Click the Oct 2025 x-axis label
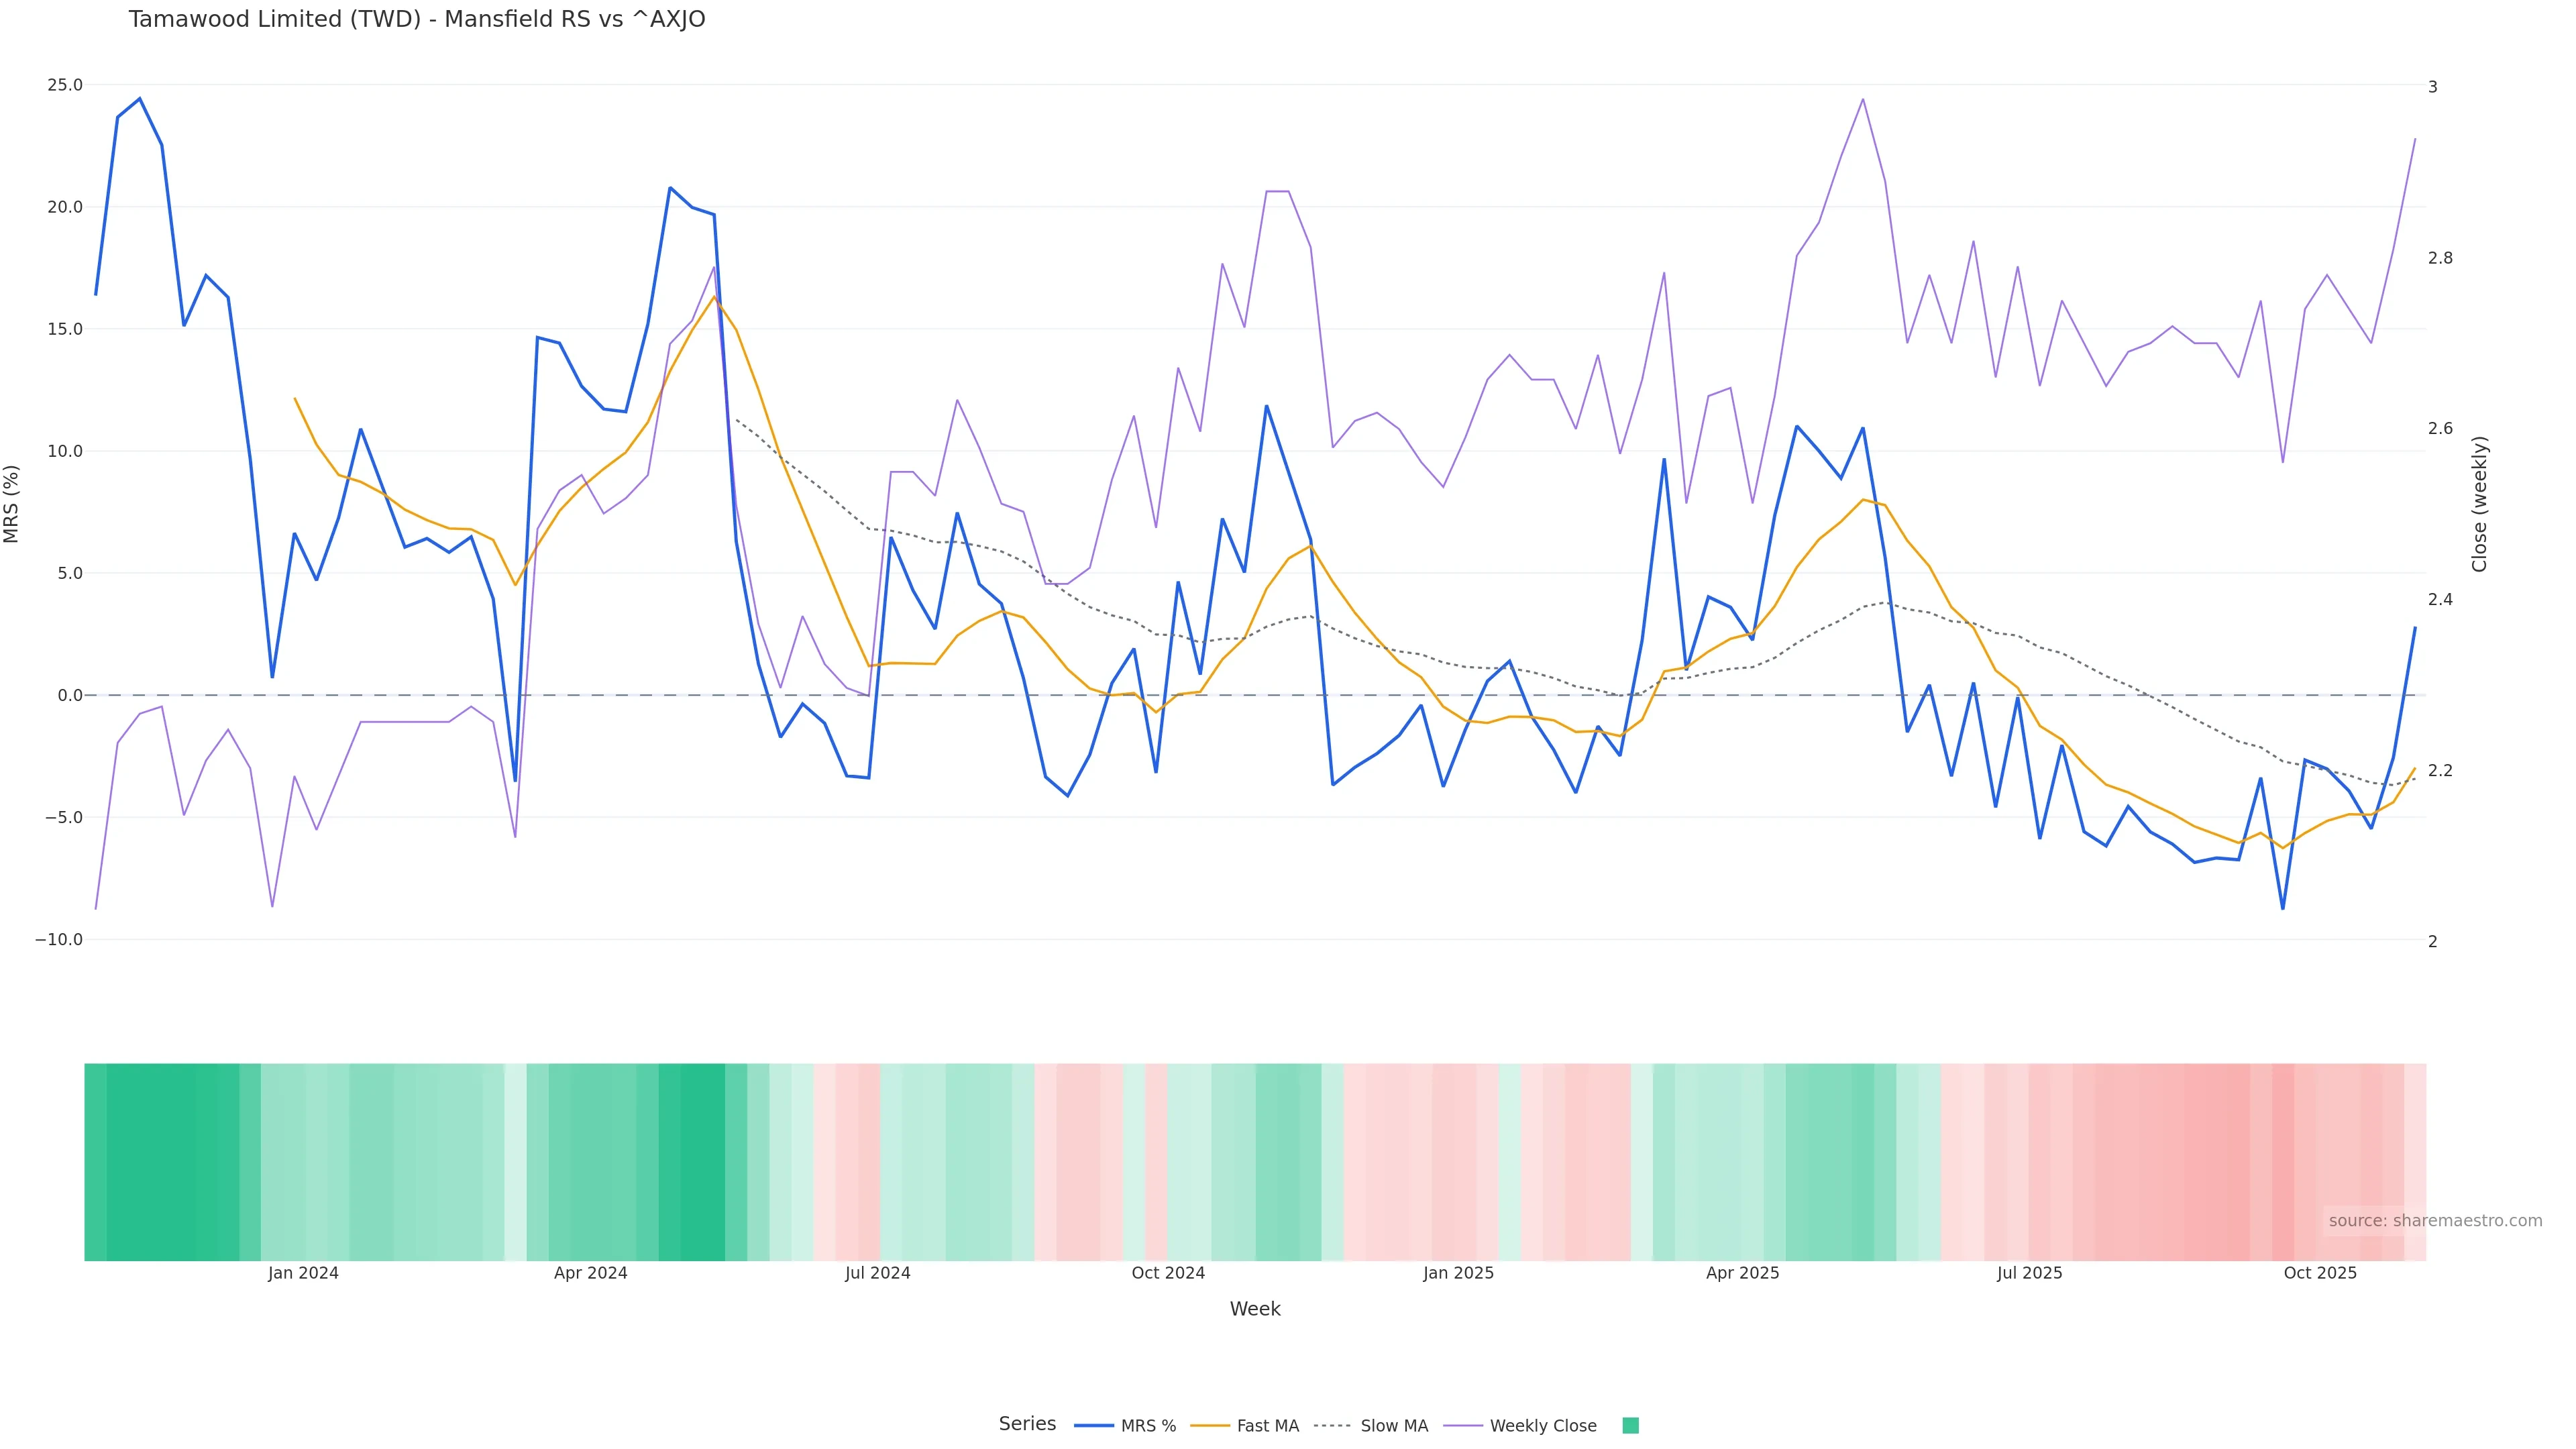2576x1449 pixels. click(x=2320, y=1273)
